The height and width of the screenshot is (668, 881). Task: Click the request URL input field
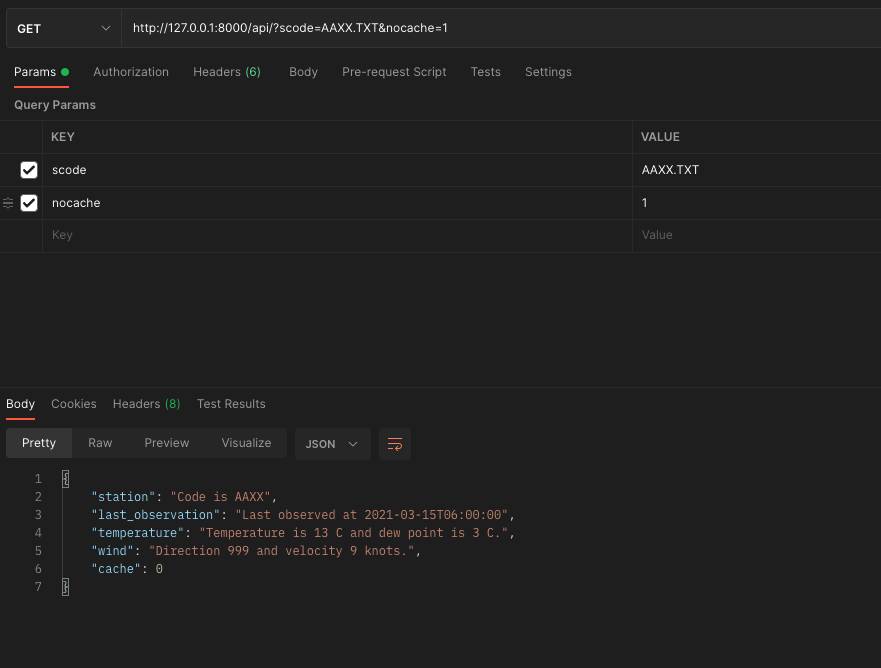point(400,27)
